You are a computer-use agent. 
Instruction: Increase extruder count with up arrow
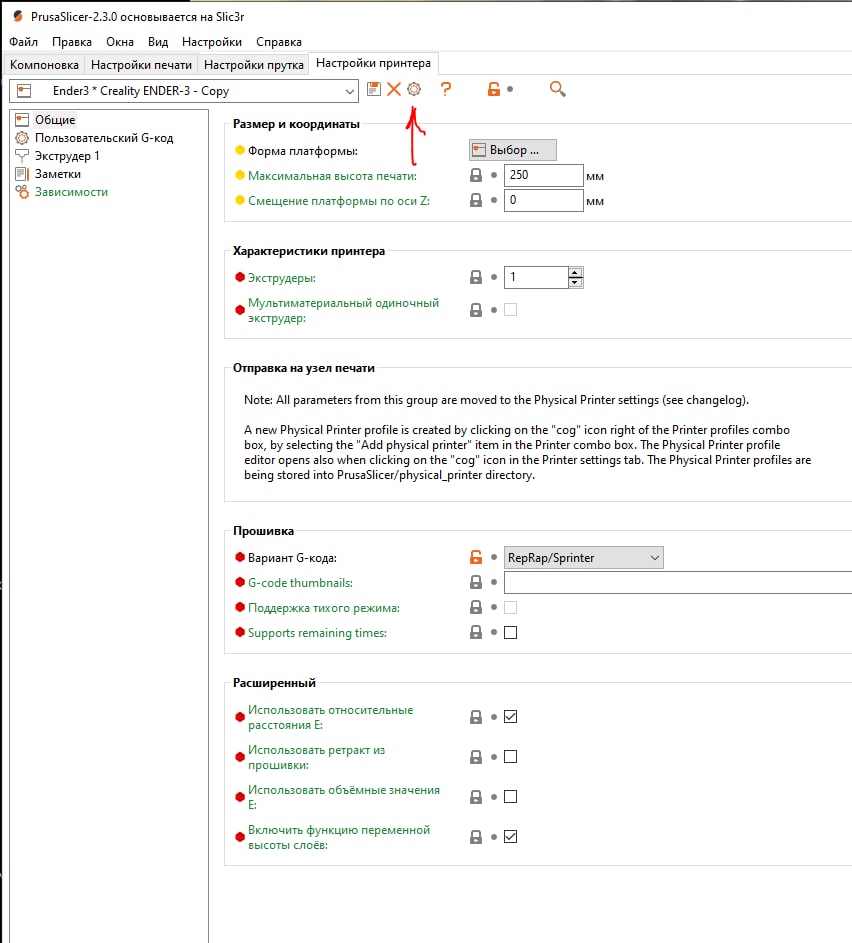[575, 272]
